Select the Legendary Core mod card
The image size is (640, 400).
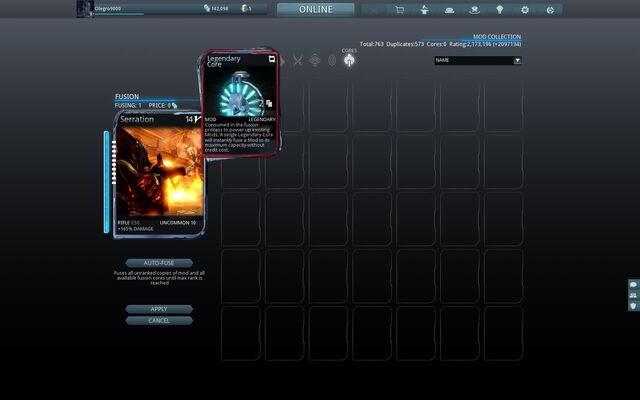click(240, 103)
